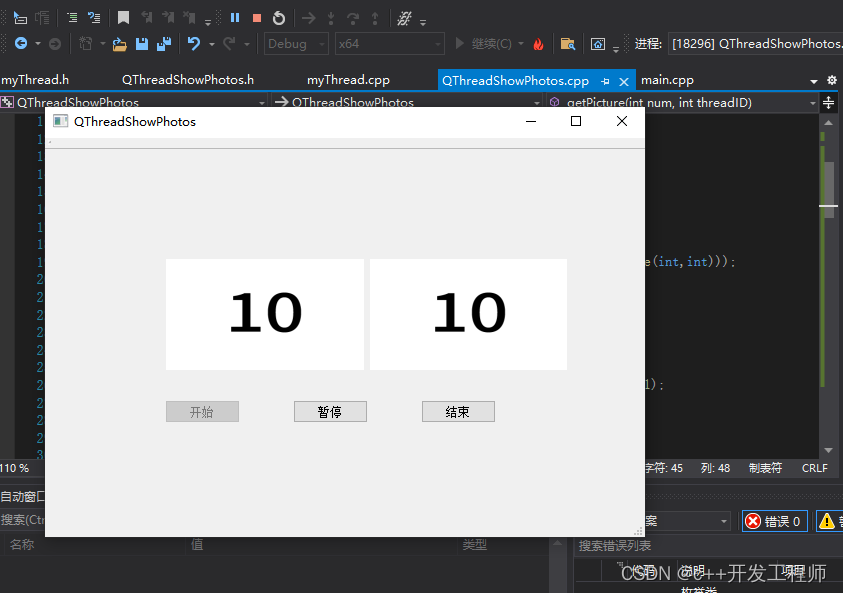Click the Save All icon
This screenshot has width=843, height=593.
[163, 43]
